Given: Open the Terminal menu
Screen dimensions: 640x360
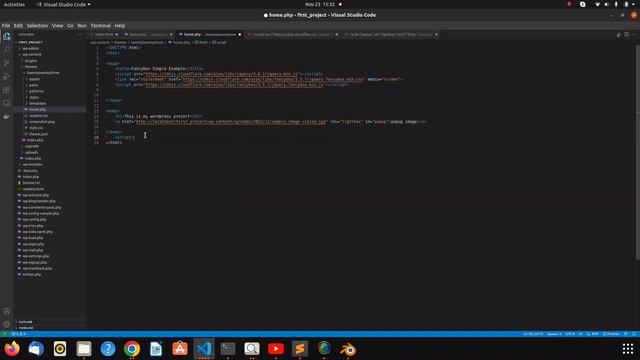Looking at the screenshot, I should (100, 26).
